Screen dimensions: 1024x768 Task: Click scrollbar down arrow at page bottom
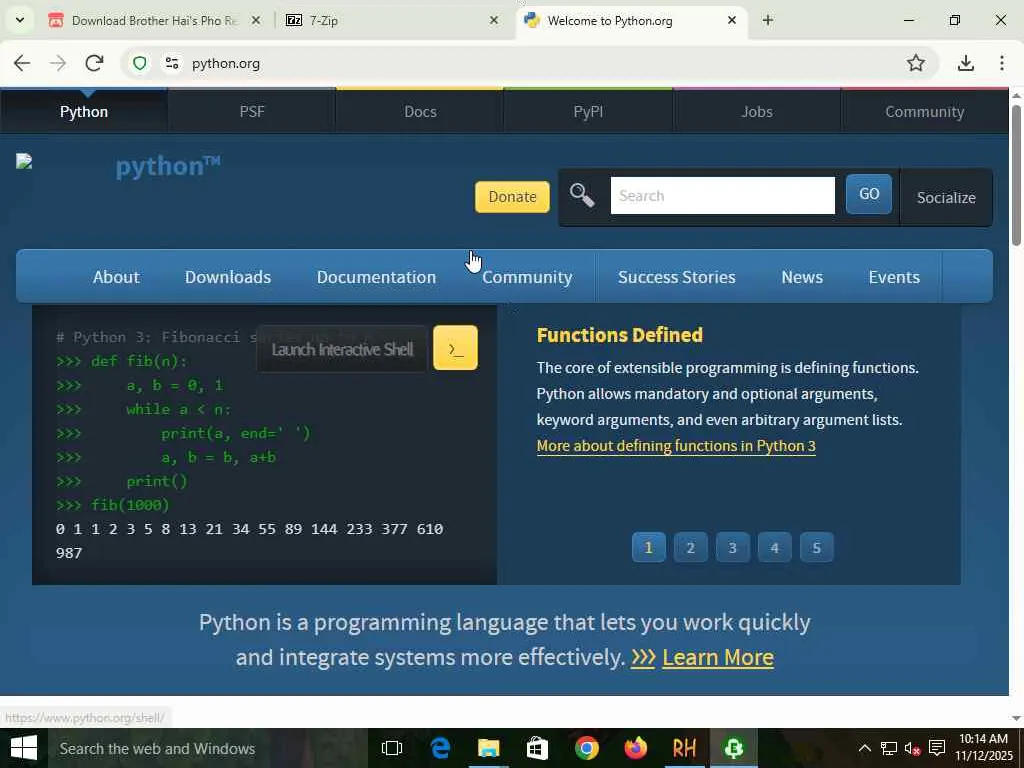tap(1016, 718)
